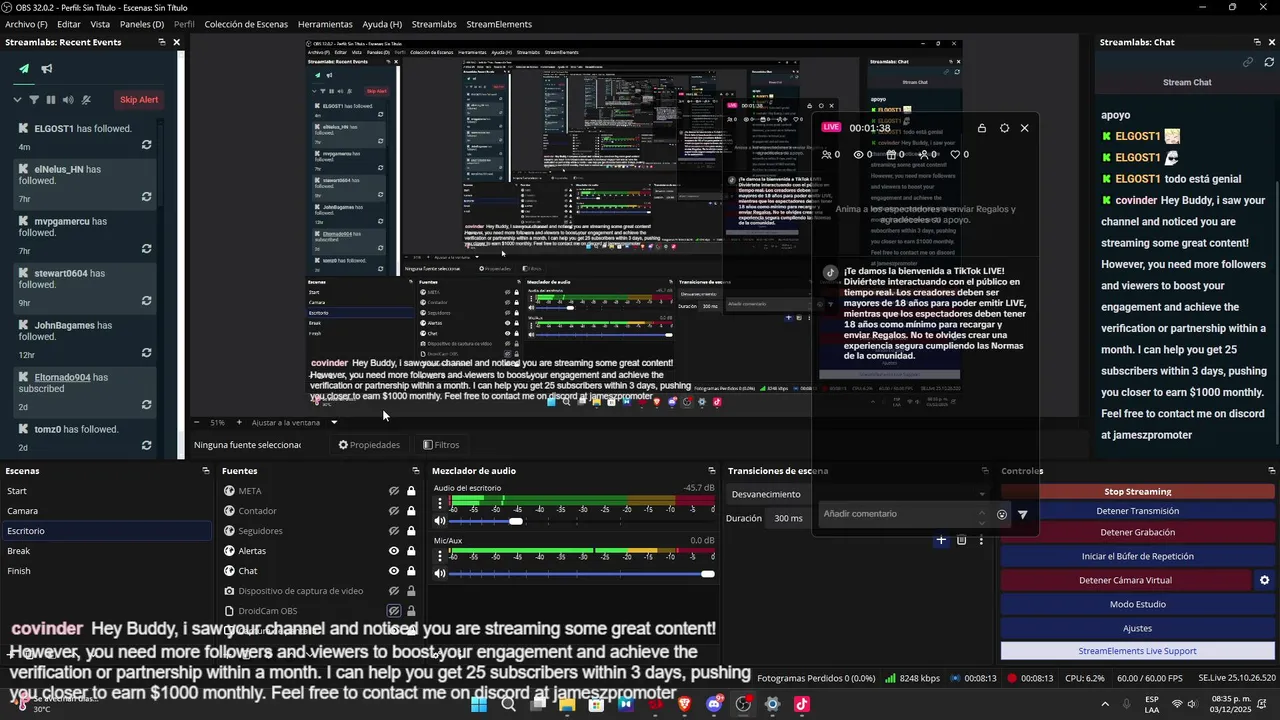Click the Stop Streaming button
Screen dimensions: 1280x720
[1137, 492]
